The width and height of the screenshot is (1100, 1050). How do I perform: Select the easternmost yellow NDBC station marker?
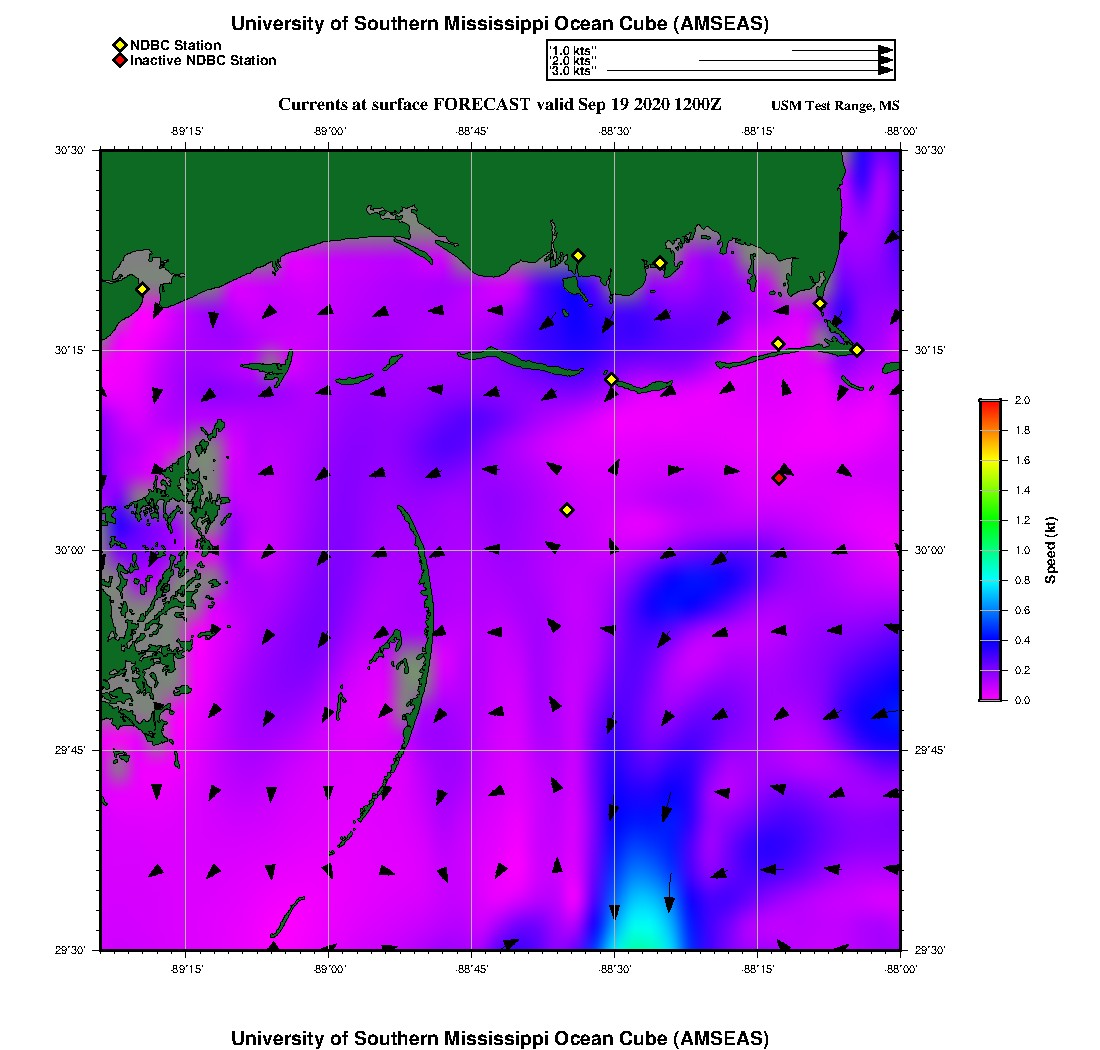point(857,350)
